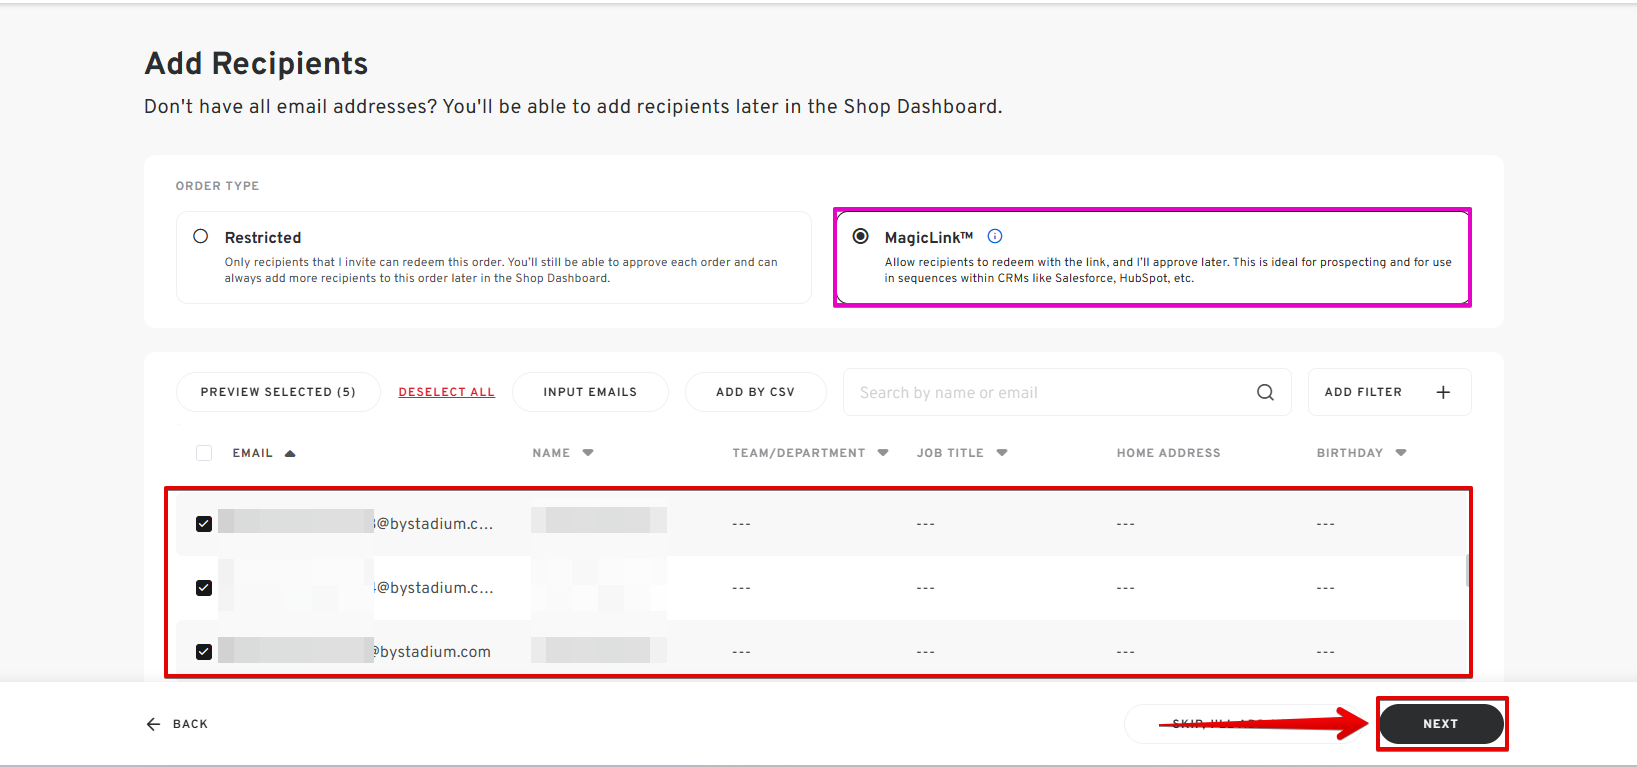Open the Job Title column dropdown
The height and width of the screenshot is (767, 1637).
pos(1002,453)
